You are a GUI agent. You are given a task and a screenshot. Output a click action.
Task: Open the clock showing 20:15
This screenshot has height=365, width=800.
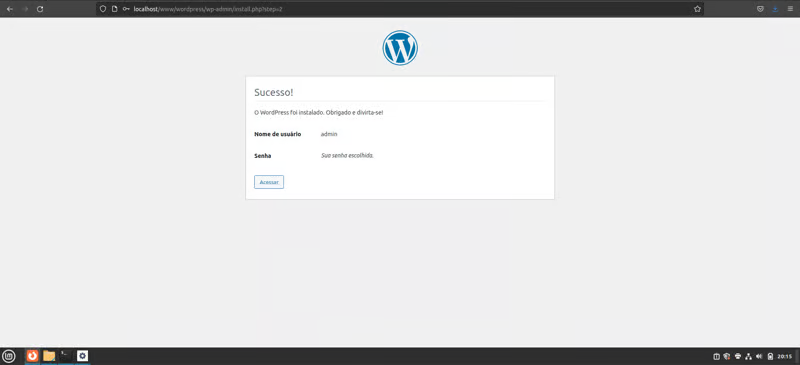coord(785,356)
